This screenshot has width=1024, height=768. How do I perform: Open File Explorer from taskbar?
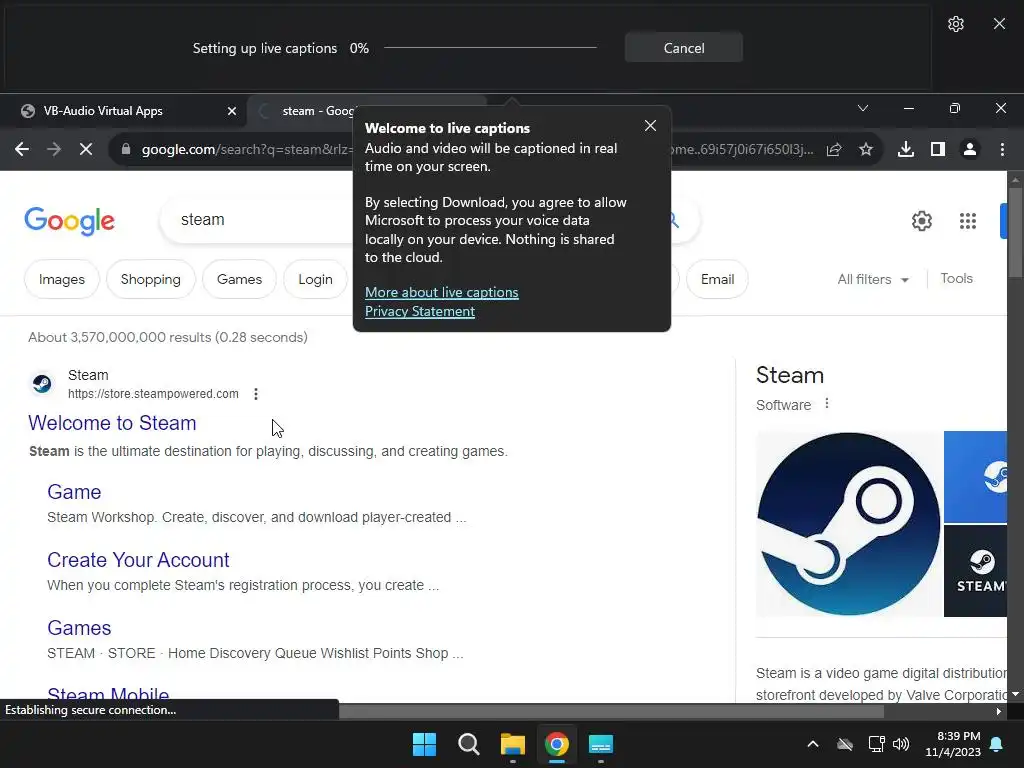tap(513, 744)
